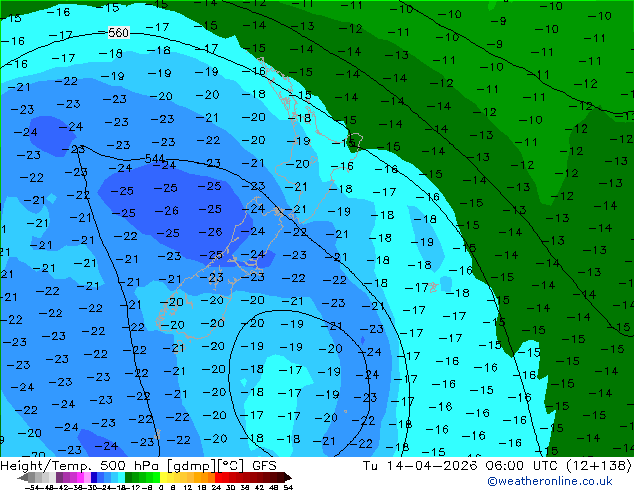Pick the yellow swatch above legend 0
This screenshot has width=634, height=490.
pos(163,477)
